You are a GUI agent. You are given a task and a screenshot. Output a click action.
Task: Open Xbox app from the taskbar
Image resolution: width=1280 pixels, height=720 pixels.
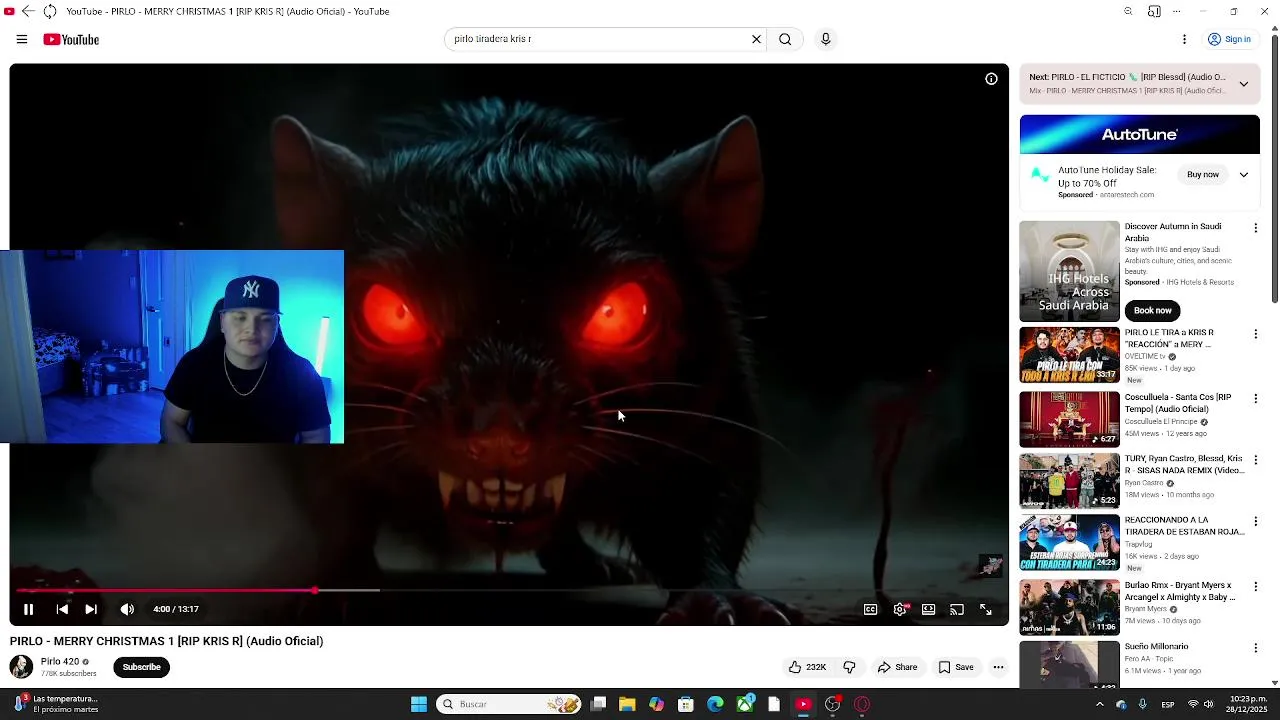(745, 704)
